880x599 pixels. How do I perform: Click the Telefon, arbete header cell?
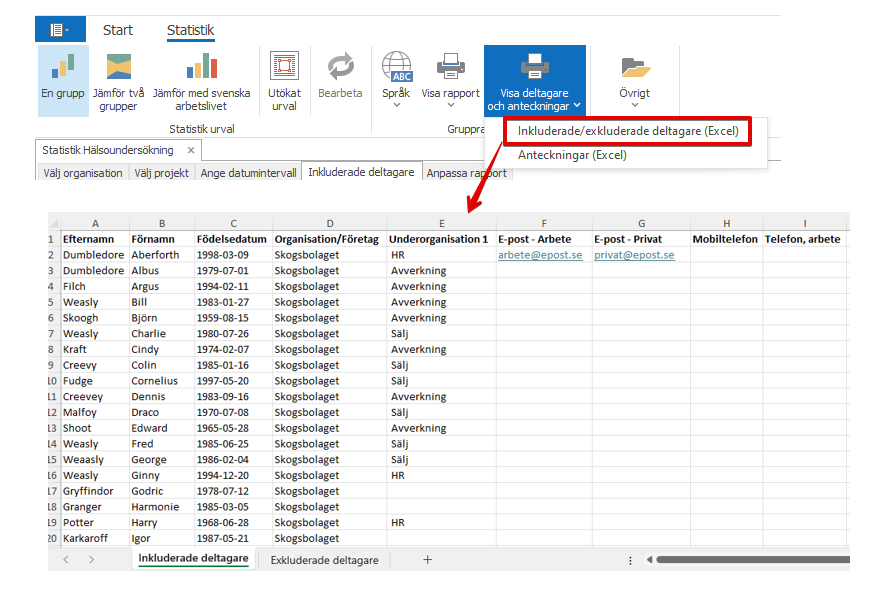point(805,239)
